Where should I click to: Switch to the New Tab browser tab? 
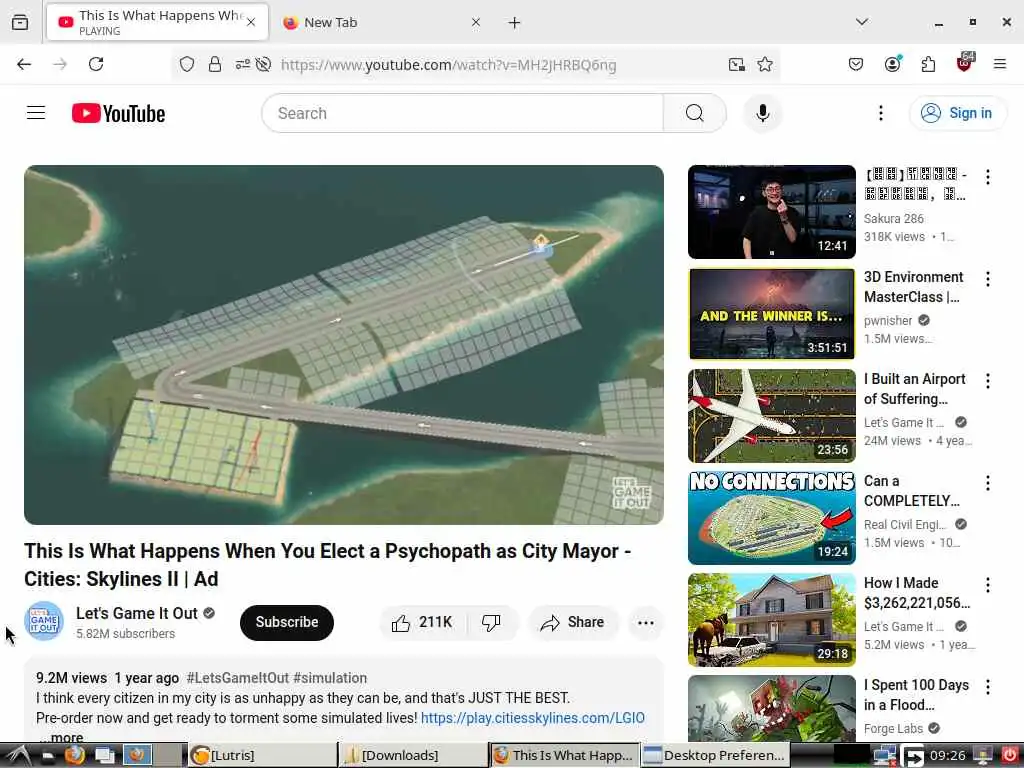point(381,22)
